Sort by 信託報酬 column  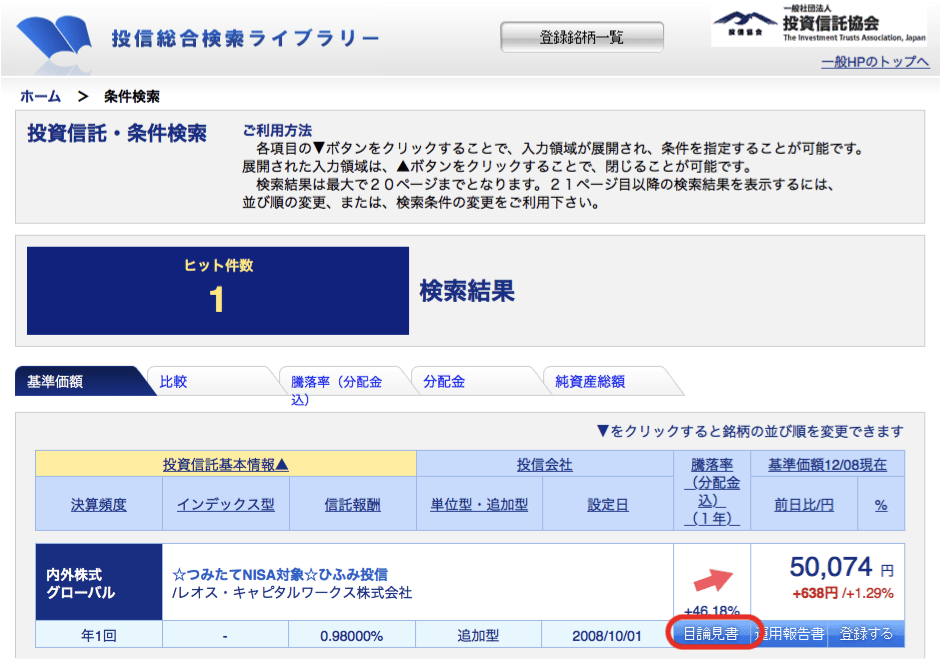tap(352, 505)
